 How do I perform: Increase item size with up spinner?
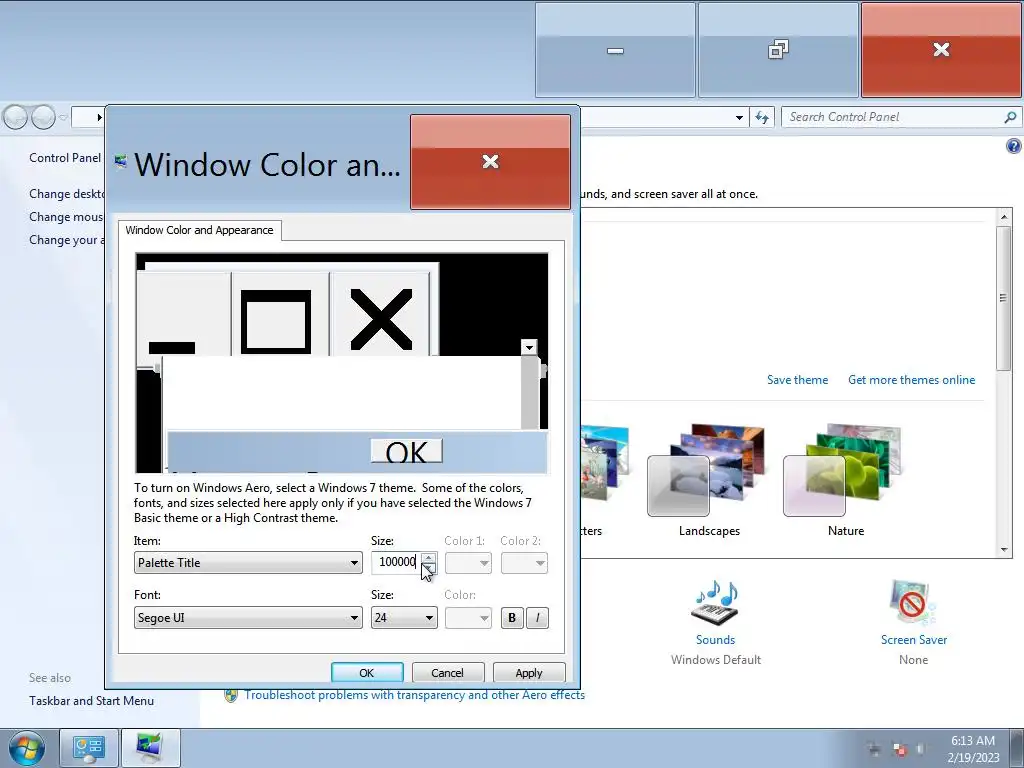coord(428,558)
